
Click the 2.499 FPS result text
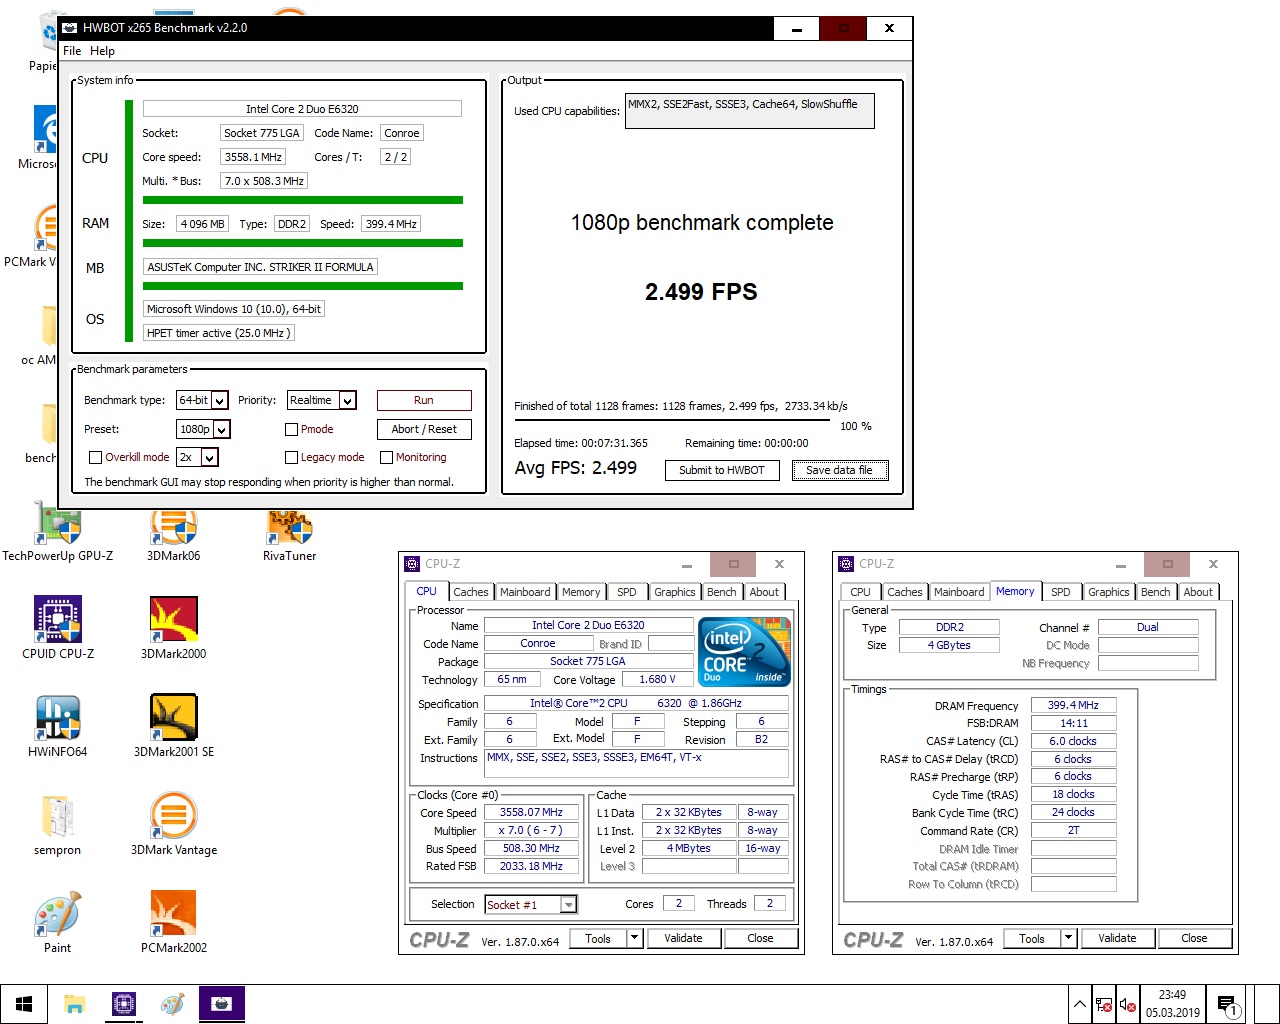(x=701, y=292)
